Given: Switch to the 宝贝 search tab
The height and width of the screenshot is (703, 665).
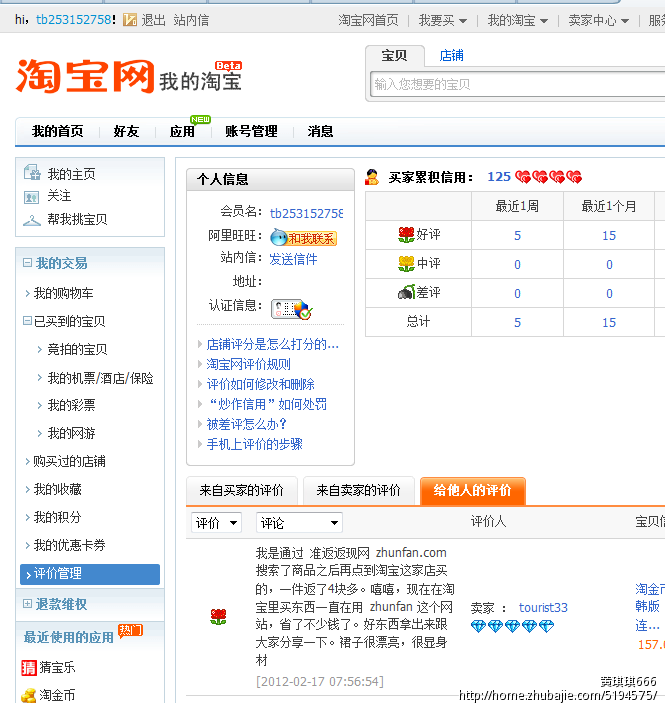Looking at the screenshot, I should point(395,56).
